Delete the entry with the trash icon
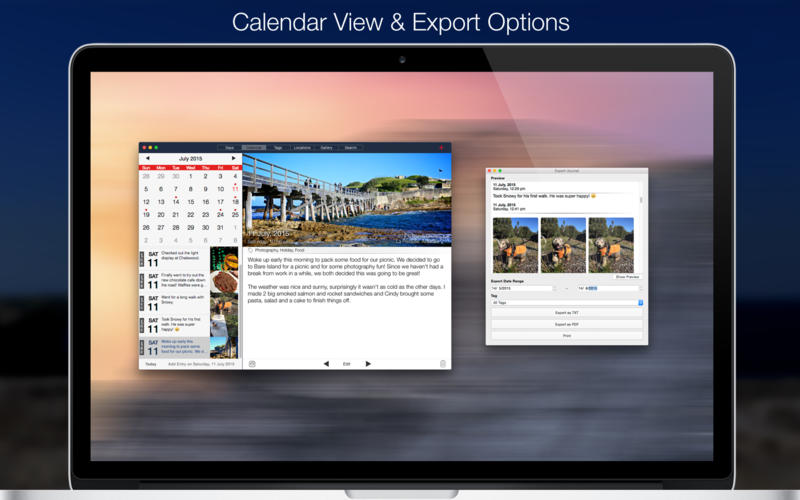The image size is (800, 500). coord(443,364)
